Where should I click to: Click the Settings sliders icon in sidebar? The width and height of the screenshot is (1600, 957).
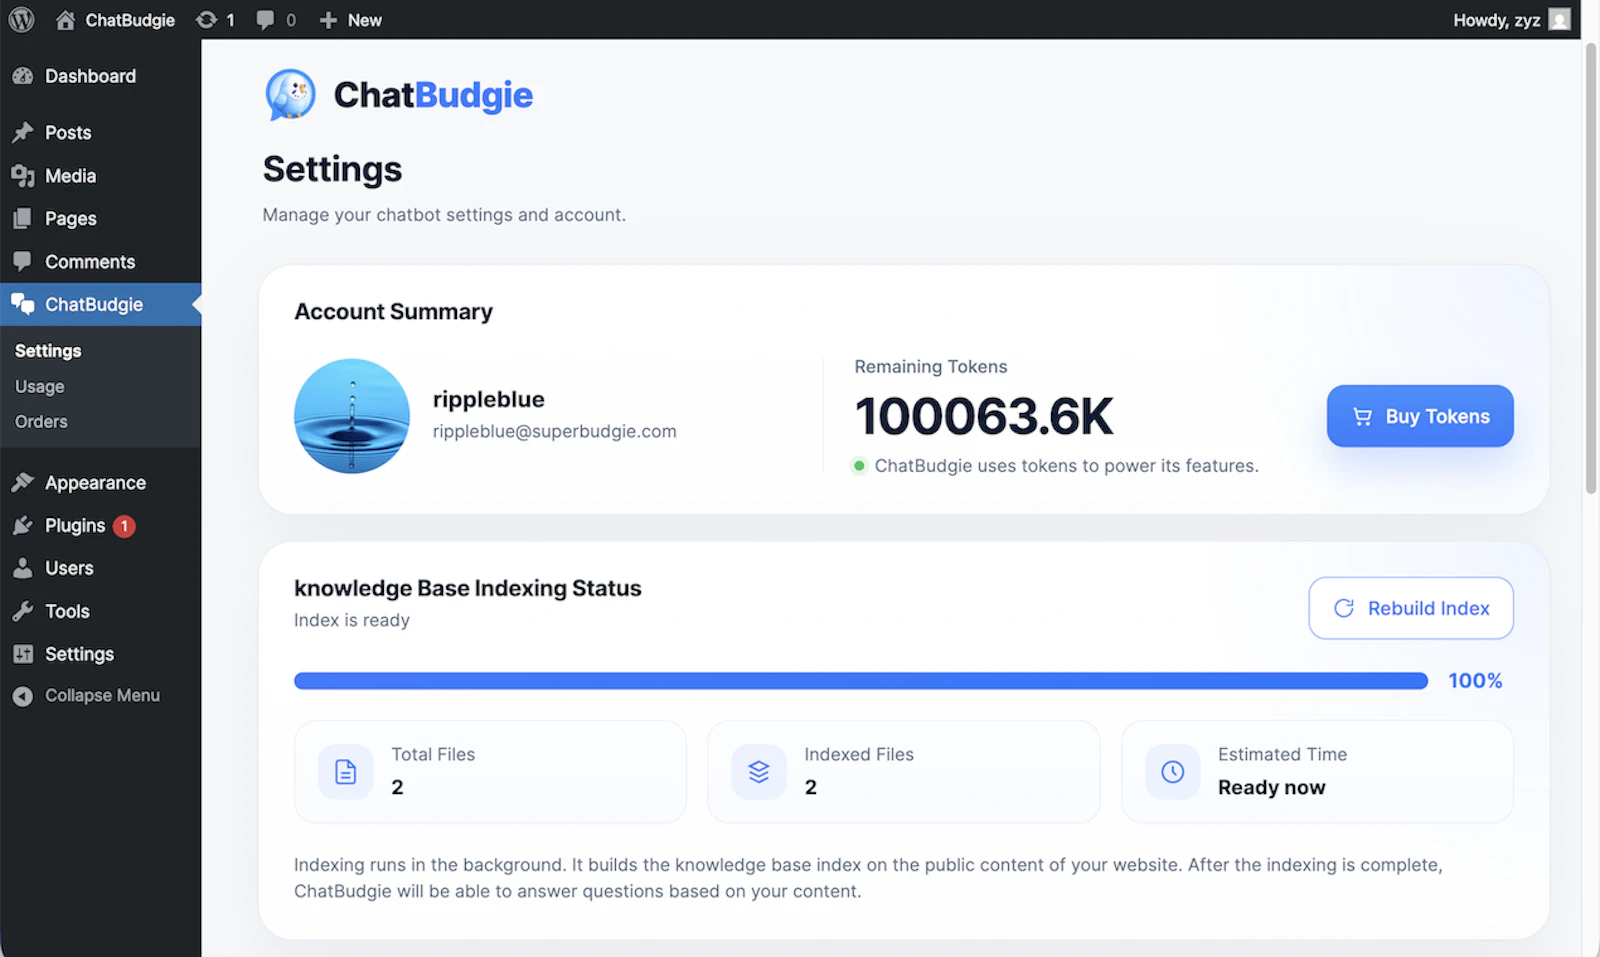coord(23,654)
